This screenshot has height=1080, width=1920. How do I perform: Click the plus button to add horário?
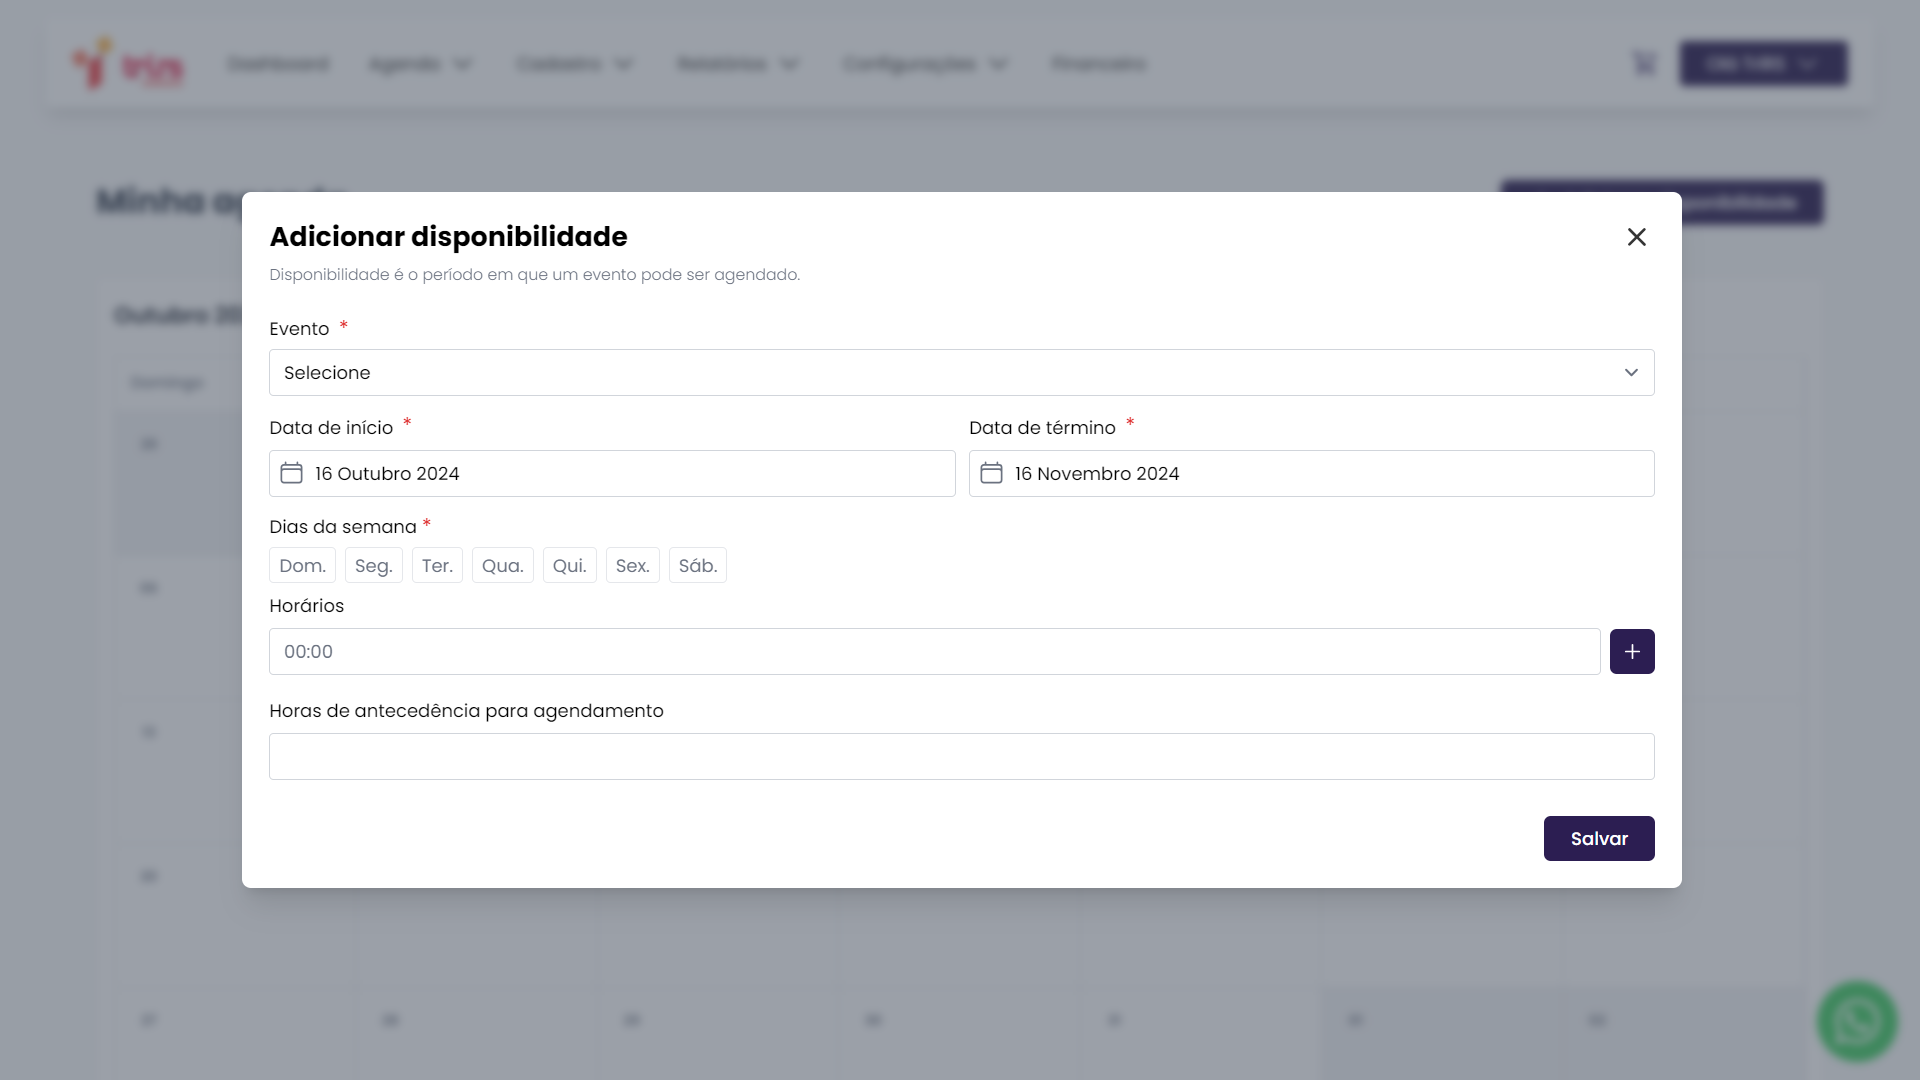point(1632,652)
